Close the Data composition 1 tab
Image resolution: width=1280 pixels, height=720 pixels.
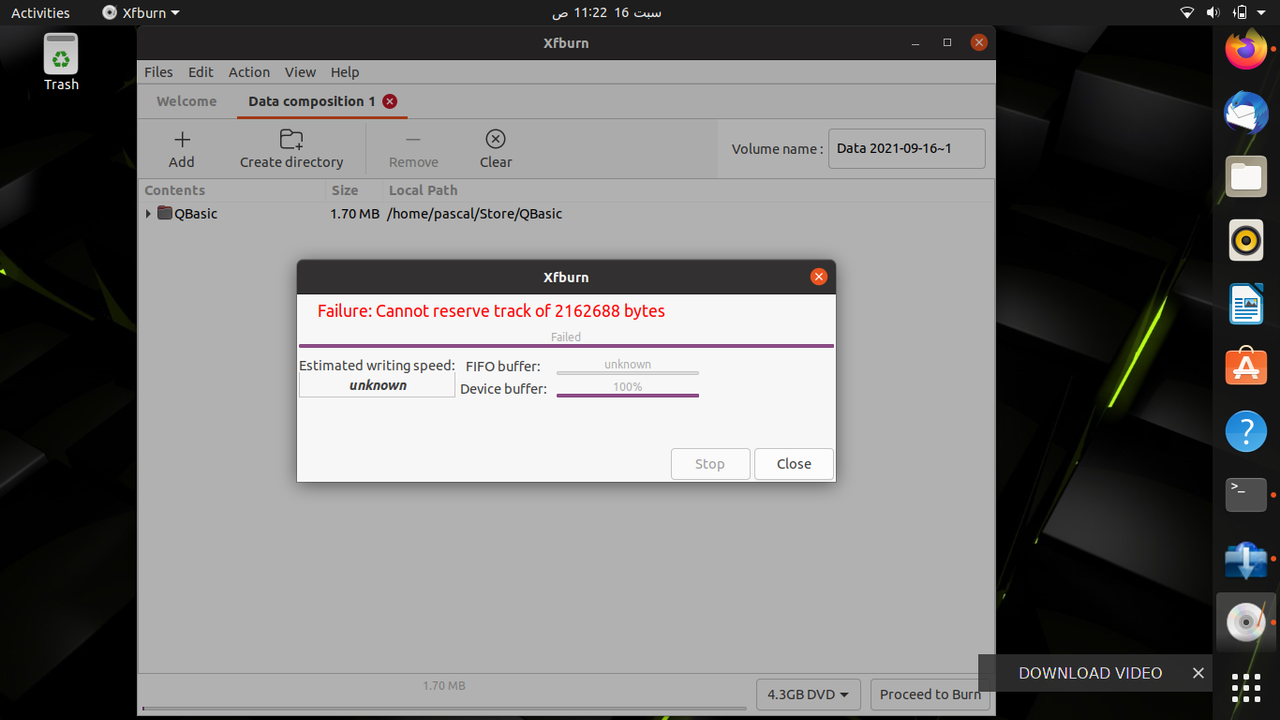pos(390,101)
